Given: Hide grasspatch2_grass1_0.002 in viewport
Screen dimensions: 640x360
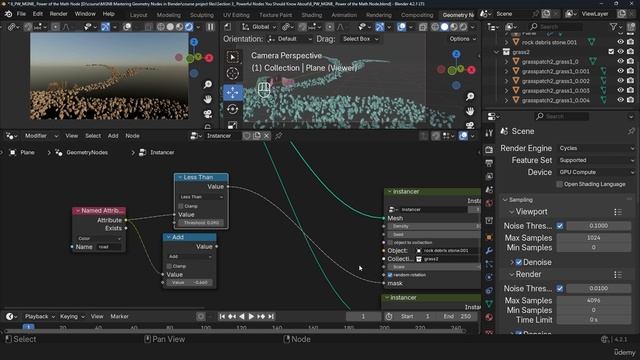Looking at the screenshot, I should pyautogui.click(x=620, y=81).
